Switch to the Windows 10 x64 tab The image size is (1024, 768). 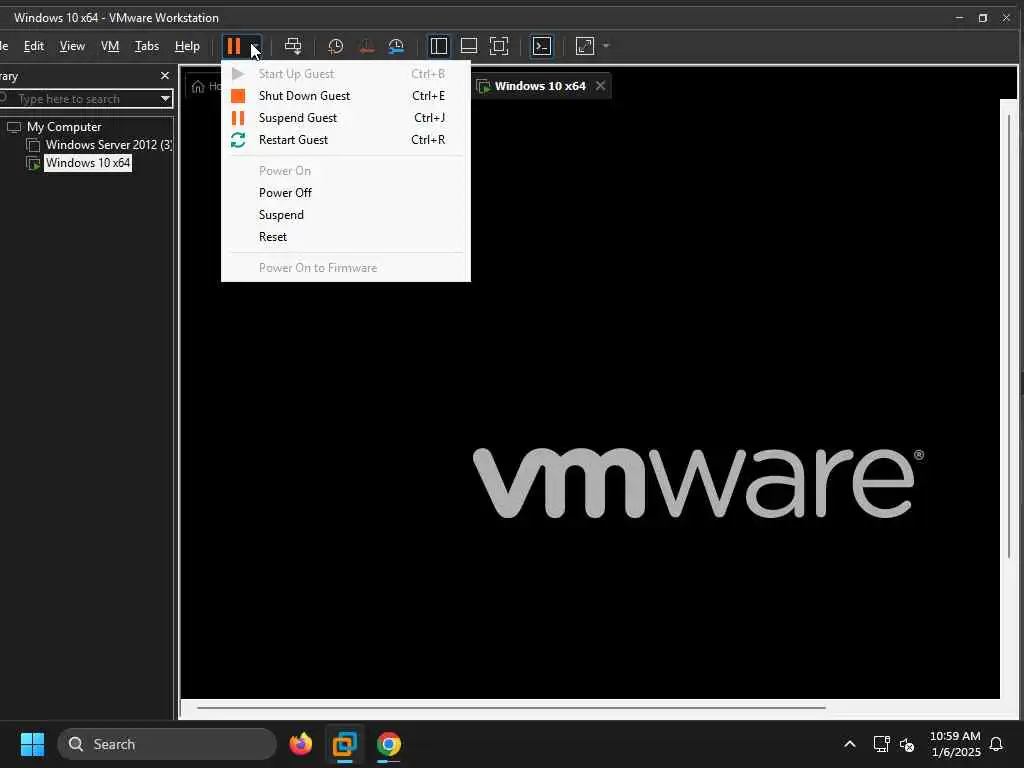(x=539, y=86)
